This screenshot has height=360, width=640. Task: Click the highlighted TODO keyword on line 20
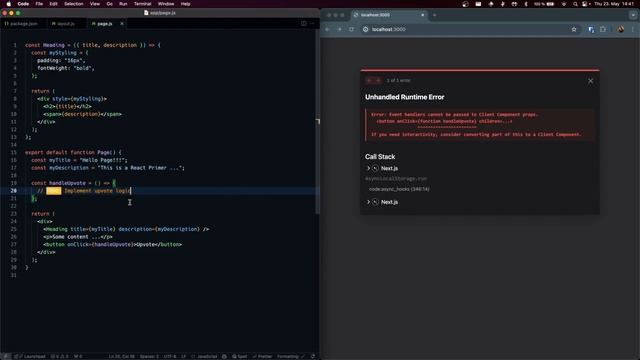pyautogui.click(x=53, y=191)
